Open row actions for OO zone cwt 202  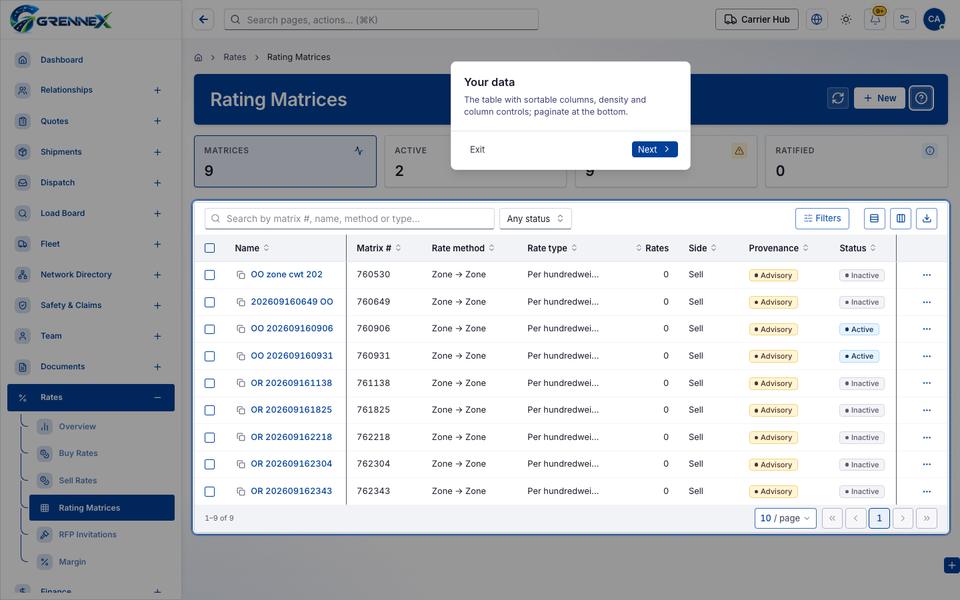tap(927, 275)
